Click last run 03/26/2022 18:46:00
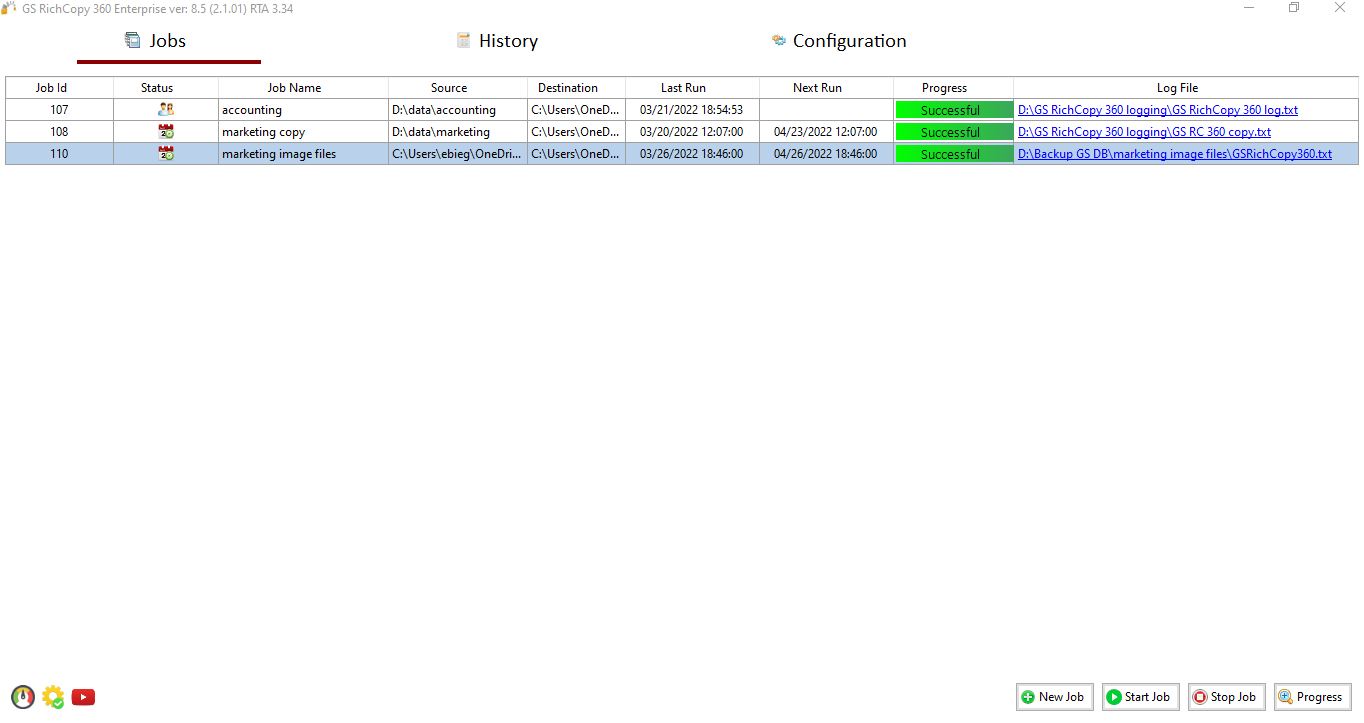This screenshot has height=723, width=1364. pos(692,154)
